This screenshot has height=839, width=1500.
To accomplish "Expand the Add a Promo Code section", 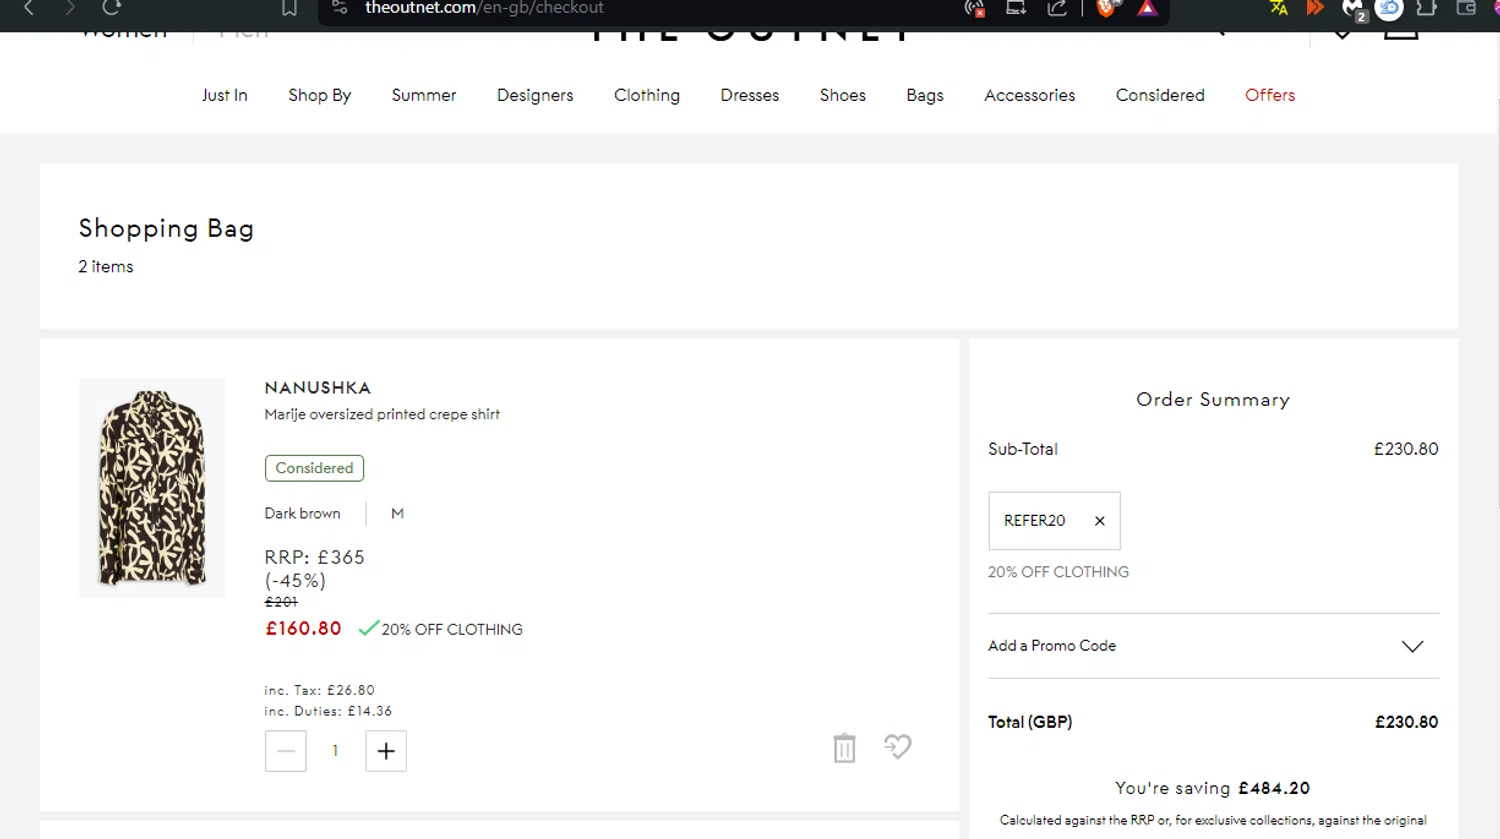I will tap(1213, 646).
